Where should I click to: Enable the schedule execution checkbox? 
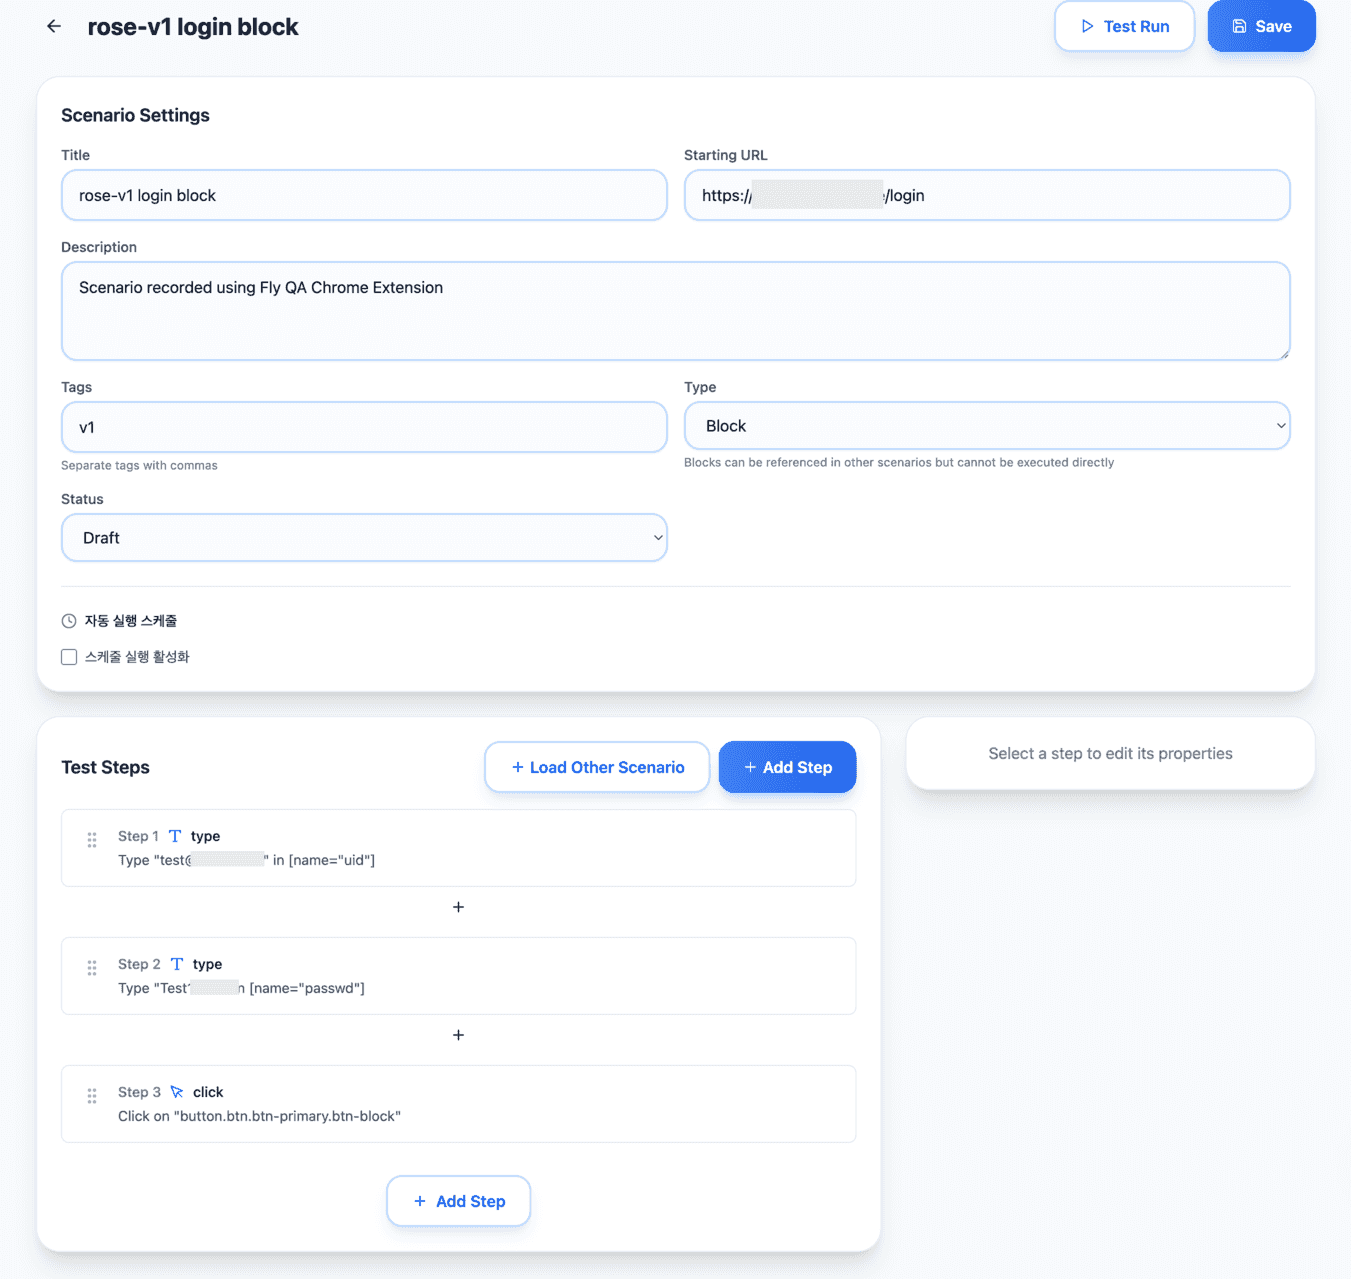[x=69, y=657]
